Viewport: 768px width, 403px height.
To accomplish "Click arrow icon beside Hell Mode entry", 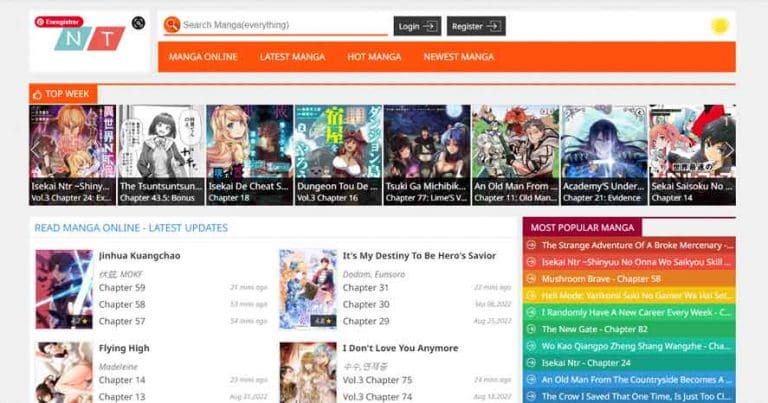I will point(531,295).
